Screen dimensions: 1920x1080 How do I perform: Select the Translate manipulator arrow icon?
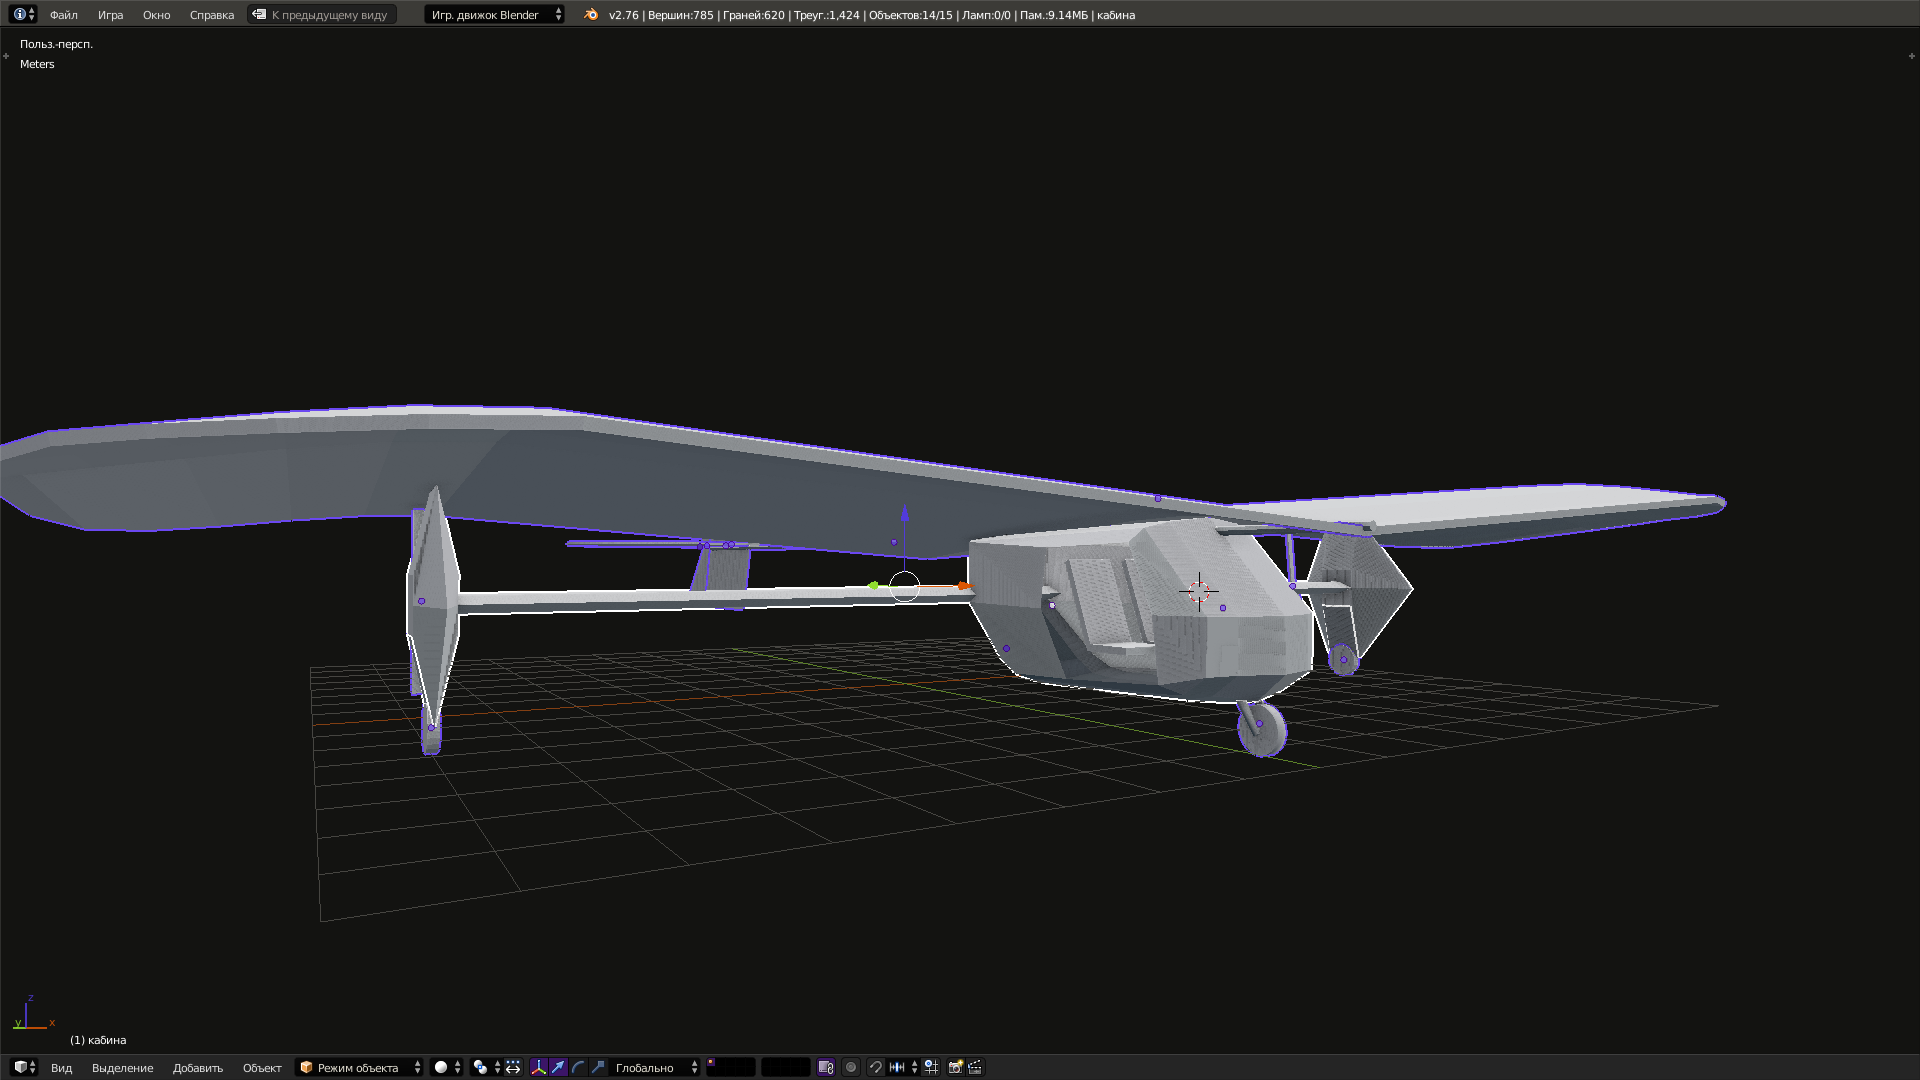point(558,1067)
